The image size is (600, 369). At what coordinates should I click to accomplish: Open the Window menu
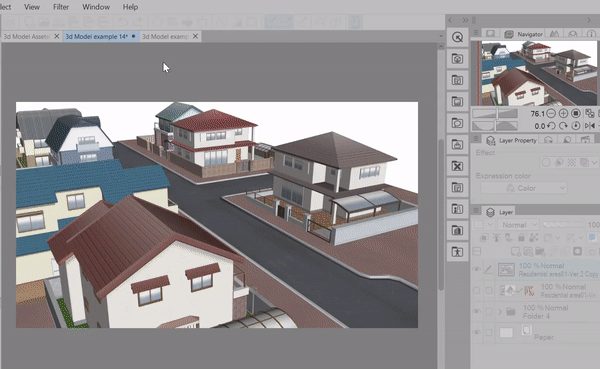[96, 7]
